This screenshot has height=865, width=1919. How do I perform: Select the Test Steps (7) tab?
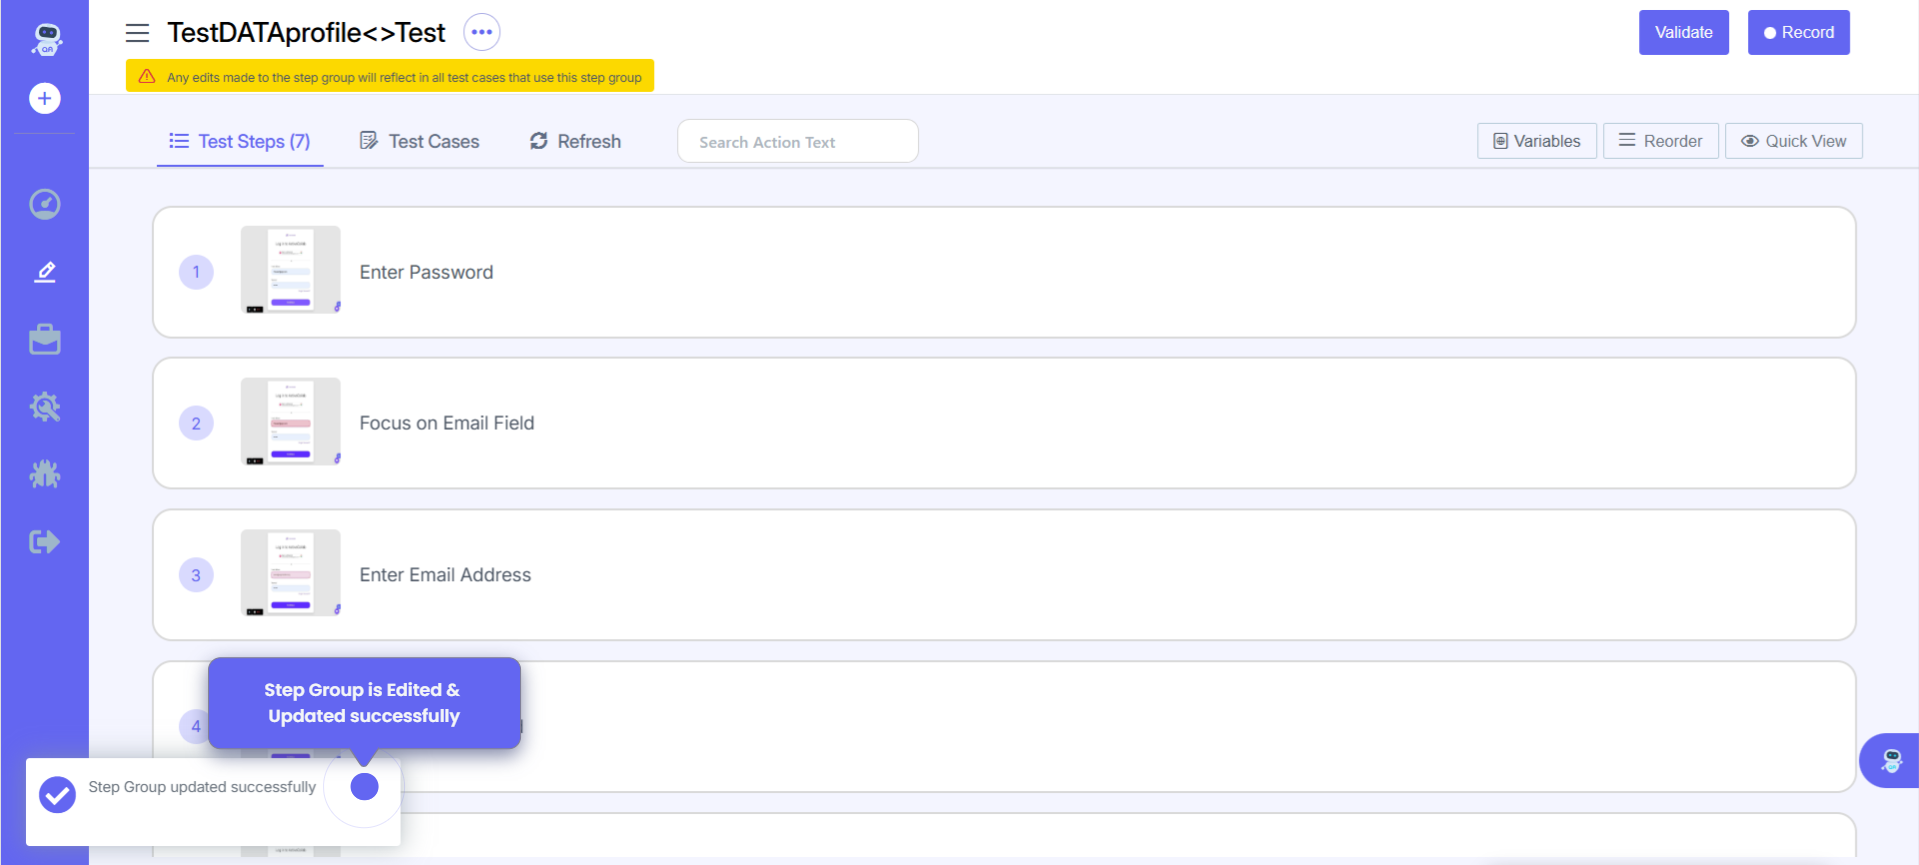(x=240, y=141)
